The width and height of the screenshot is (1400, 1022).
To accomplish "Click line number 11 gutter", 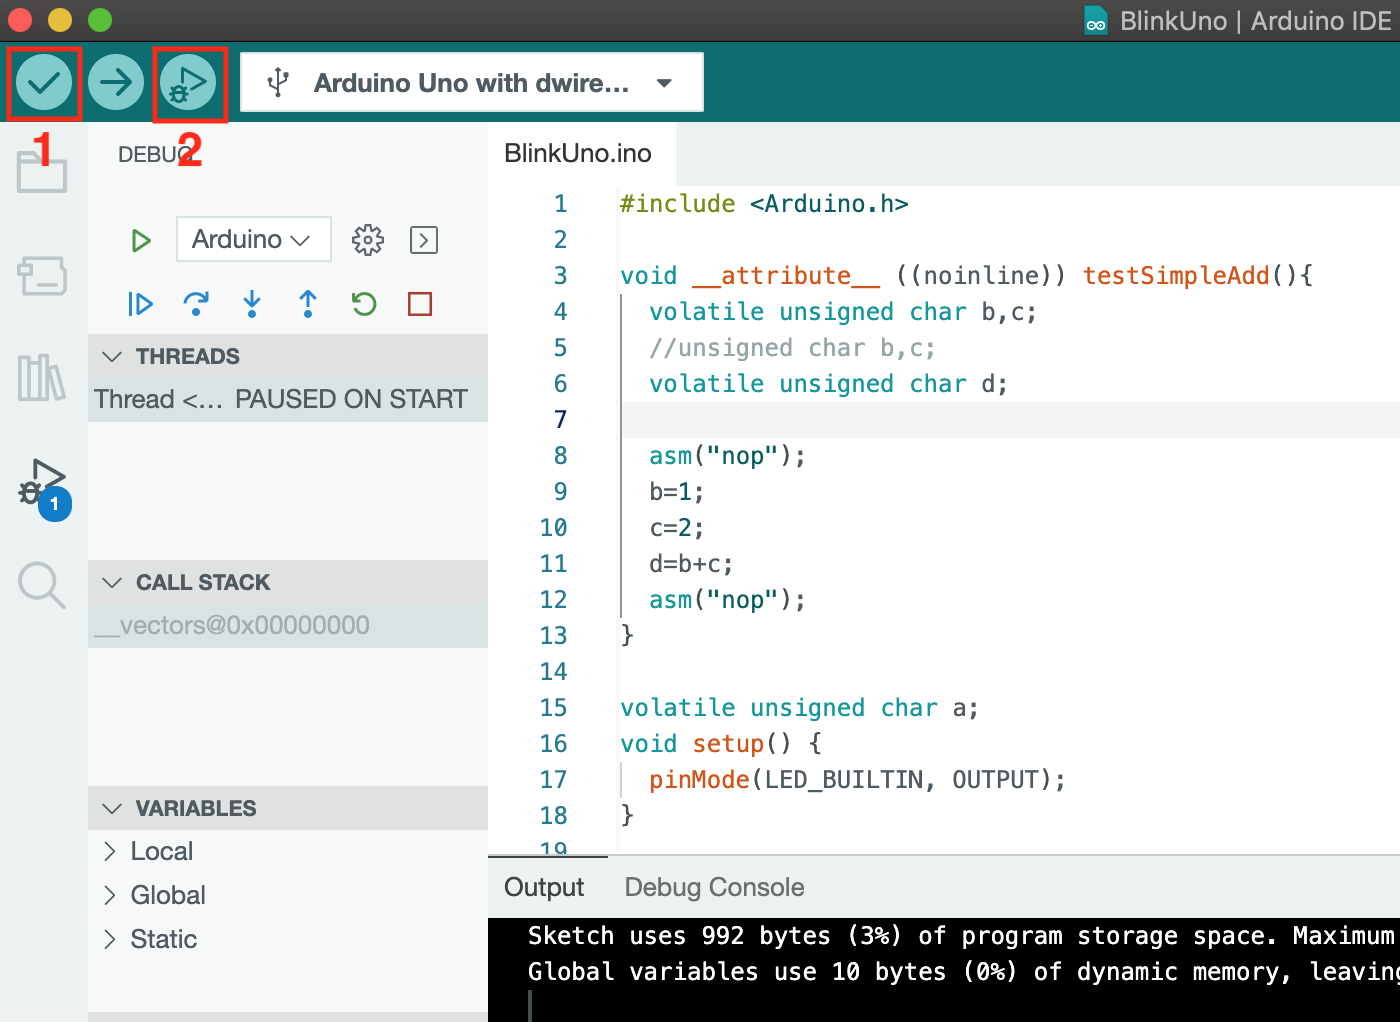I will click(x=553, y=564).
